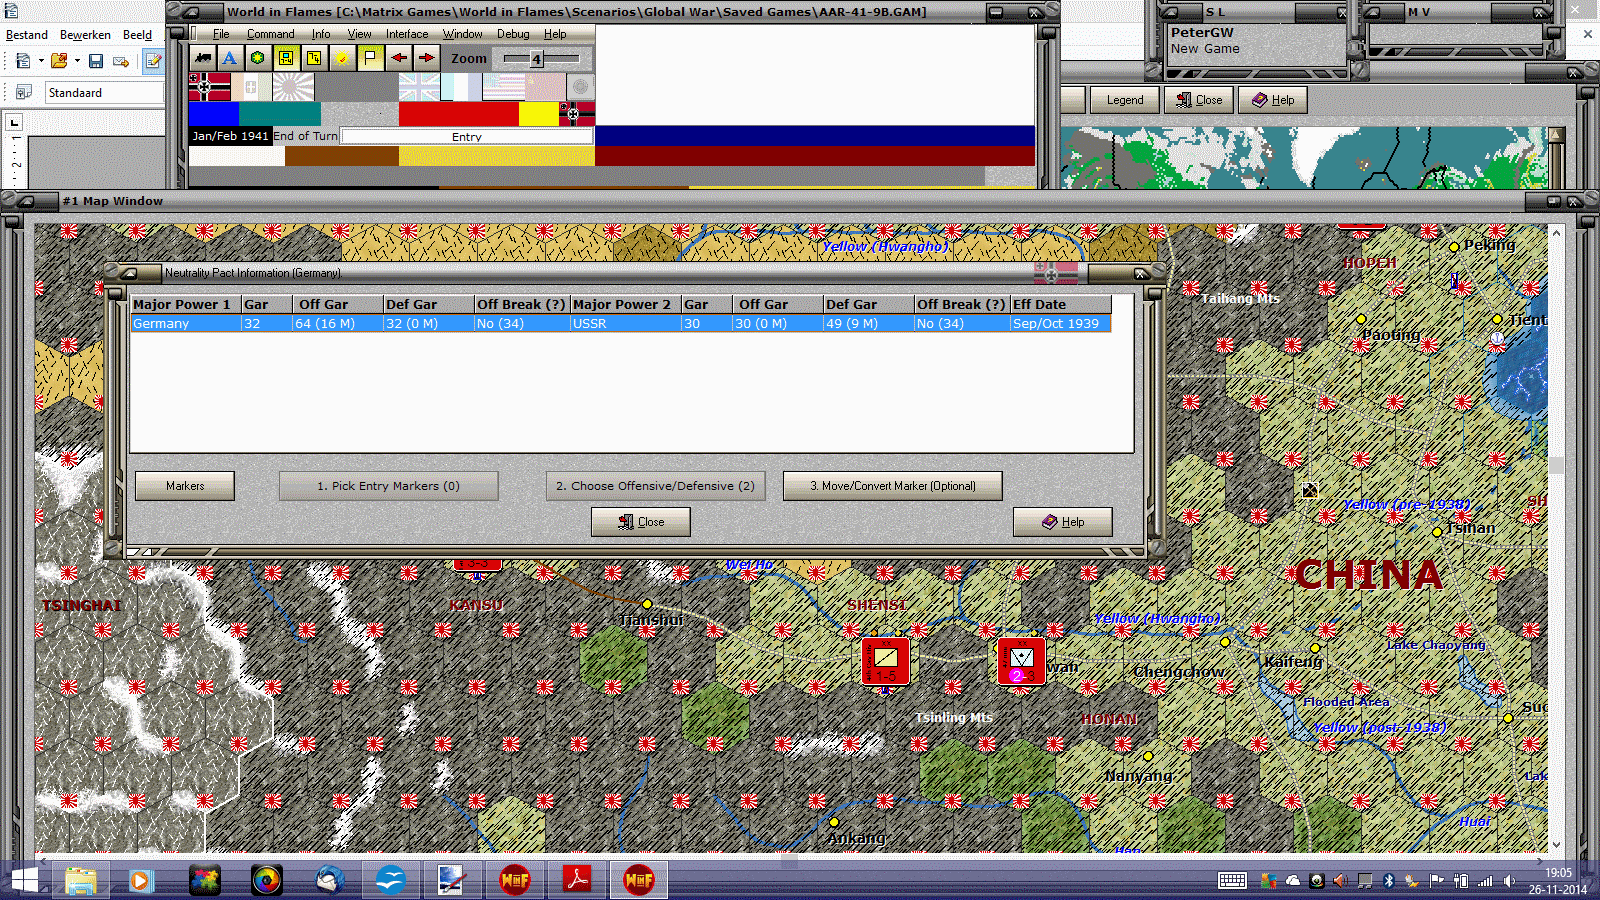Click the green circle toolbar icon

[x=258, y=58]
